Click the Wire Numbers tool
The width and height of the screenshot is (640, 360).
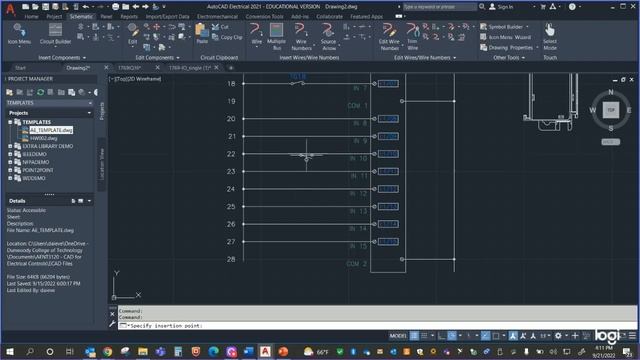[x=301, y=37]
